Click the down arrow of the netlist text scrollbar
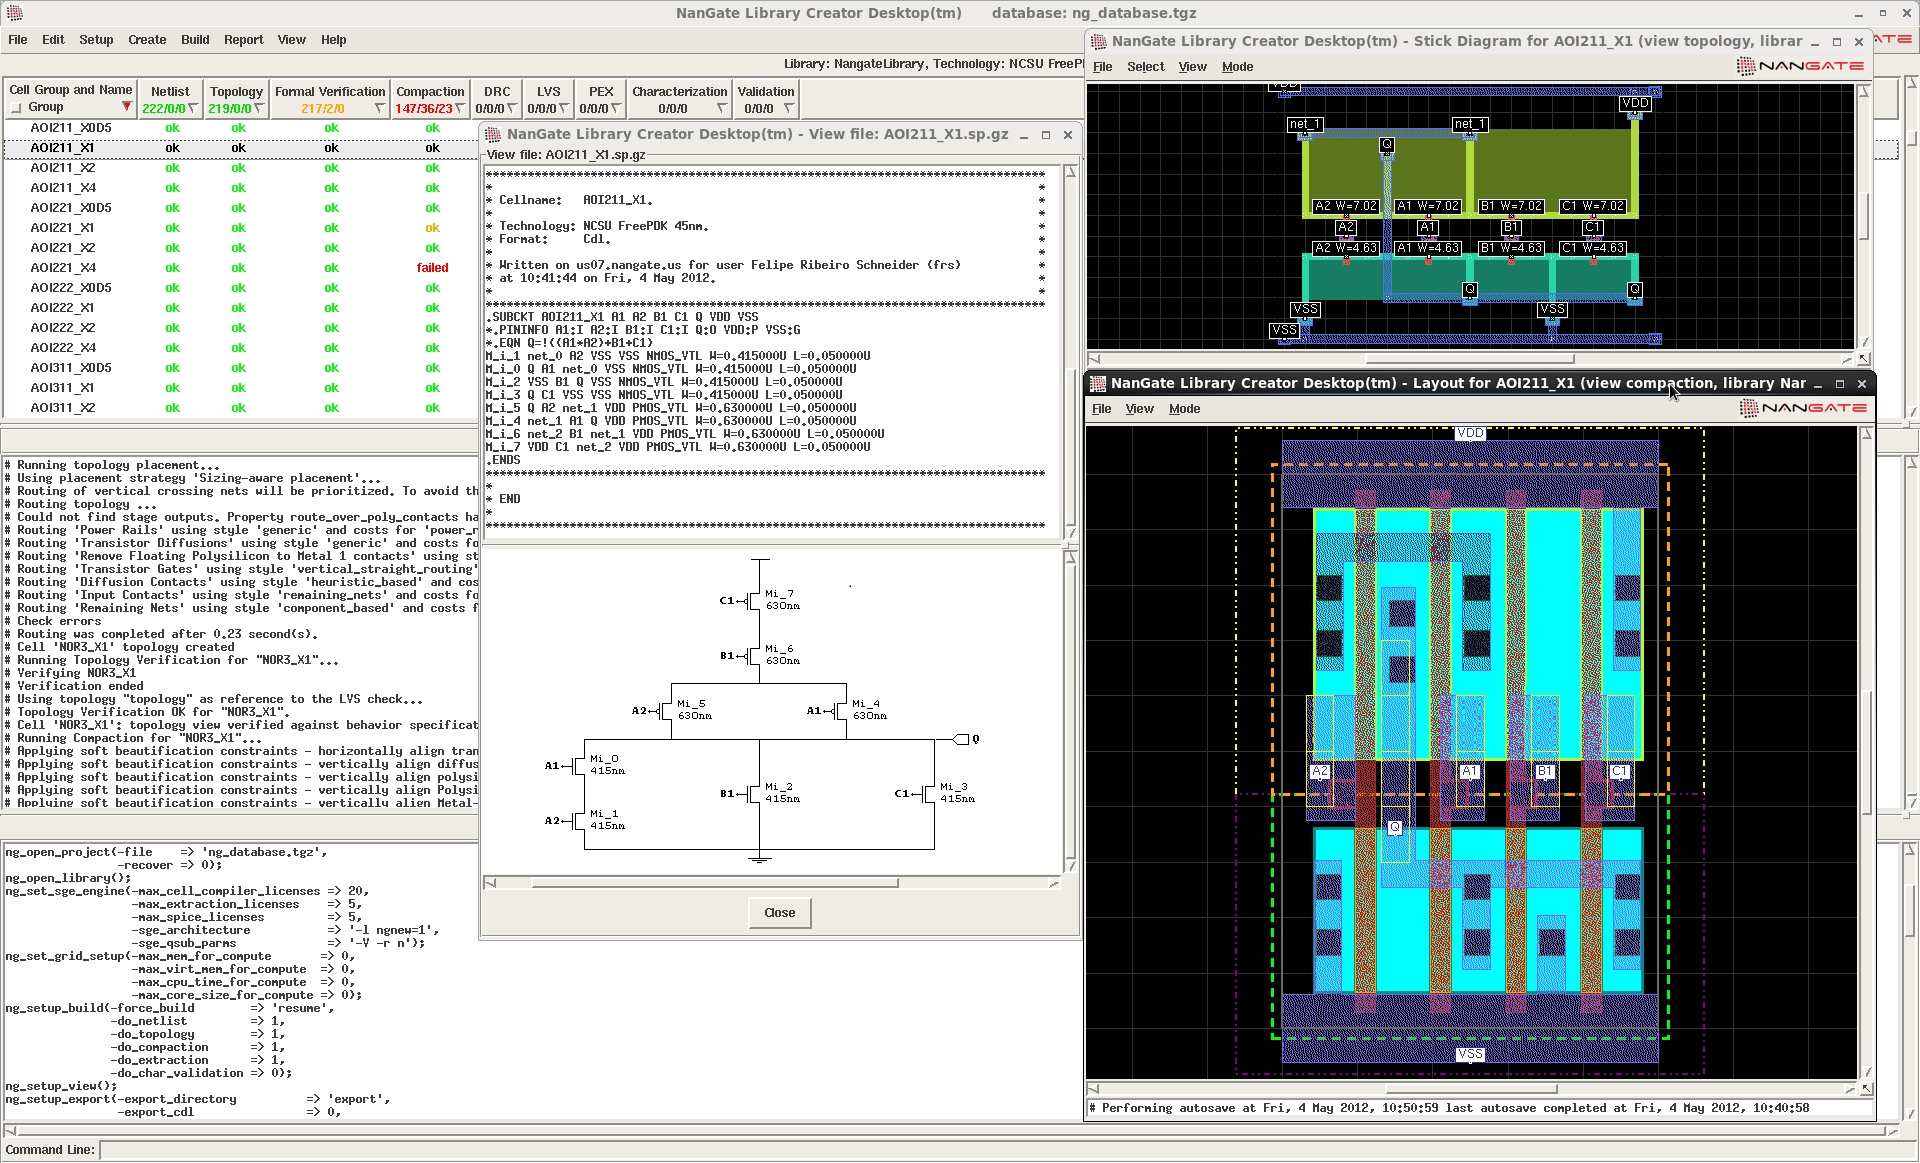Screen dimensions: 1920x1163 point(1070,532)
